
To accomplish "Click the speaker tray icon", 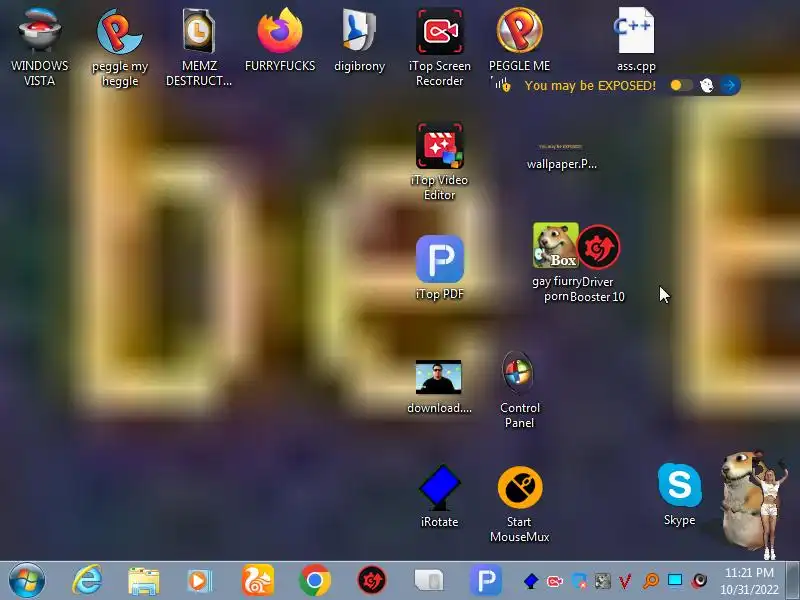I will 699,581.
